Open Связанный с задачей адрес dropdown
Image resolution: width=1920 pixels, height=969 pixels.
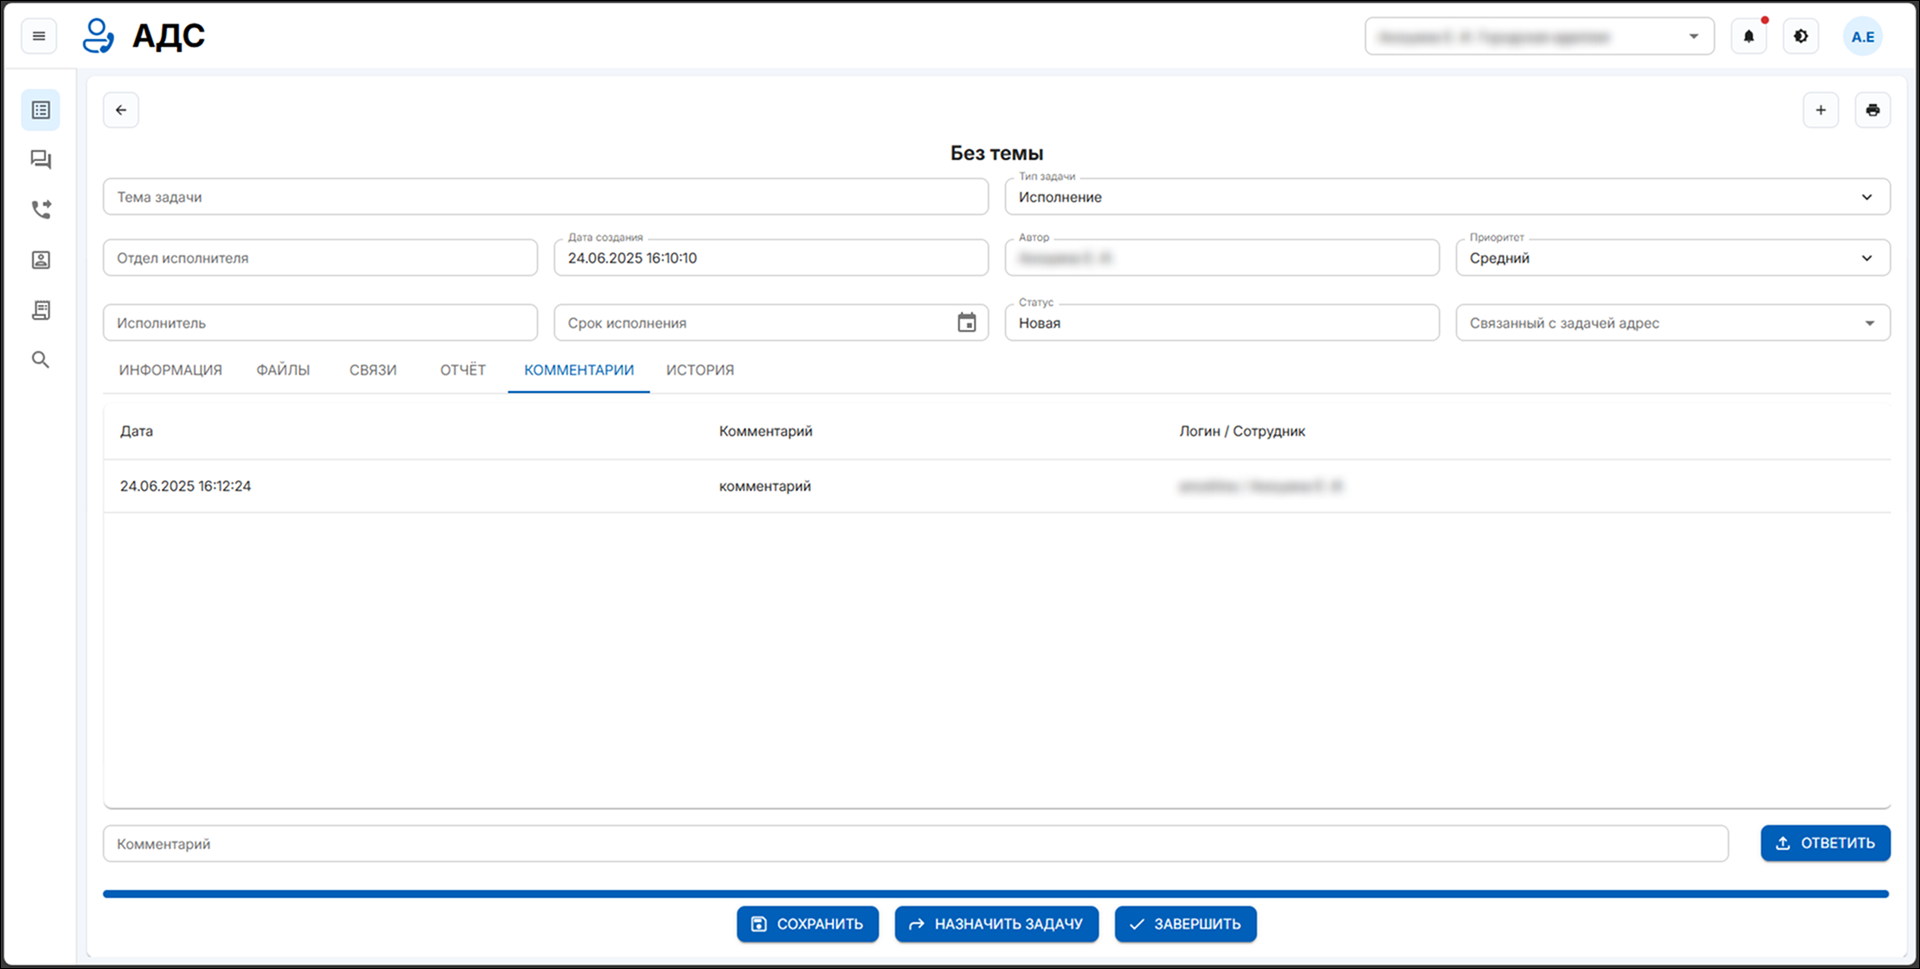[1868, 323]
